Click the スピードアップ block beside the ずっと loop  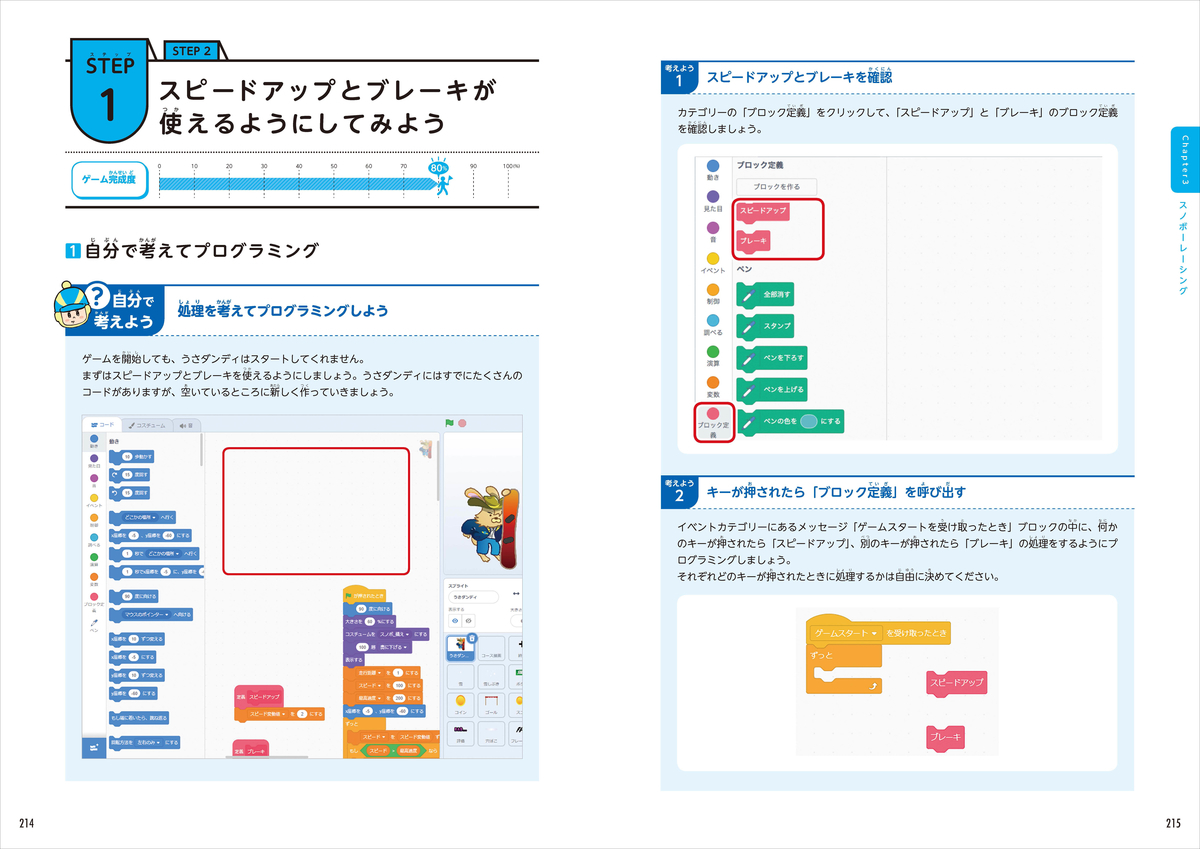pos(957,684)
